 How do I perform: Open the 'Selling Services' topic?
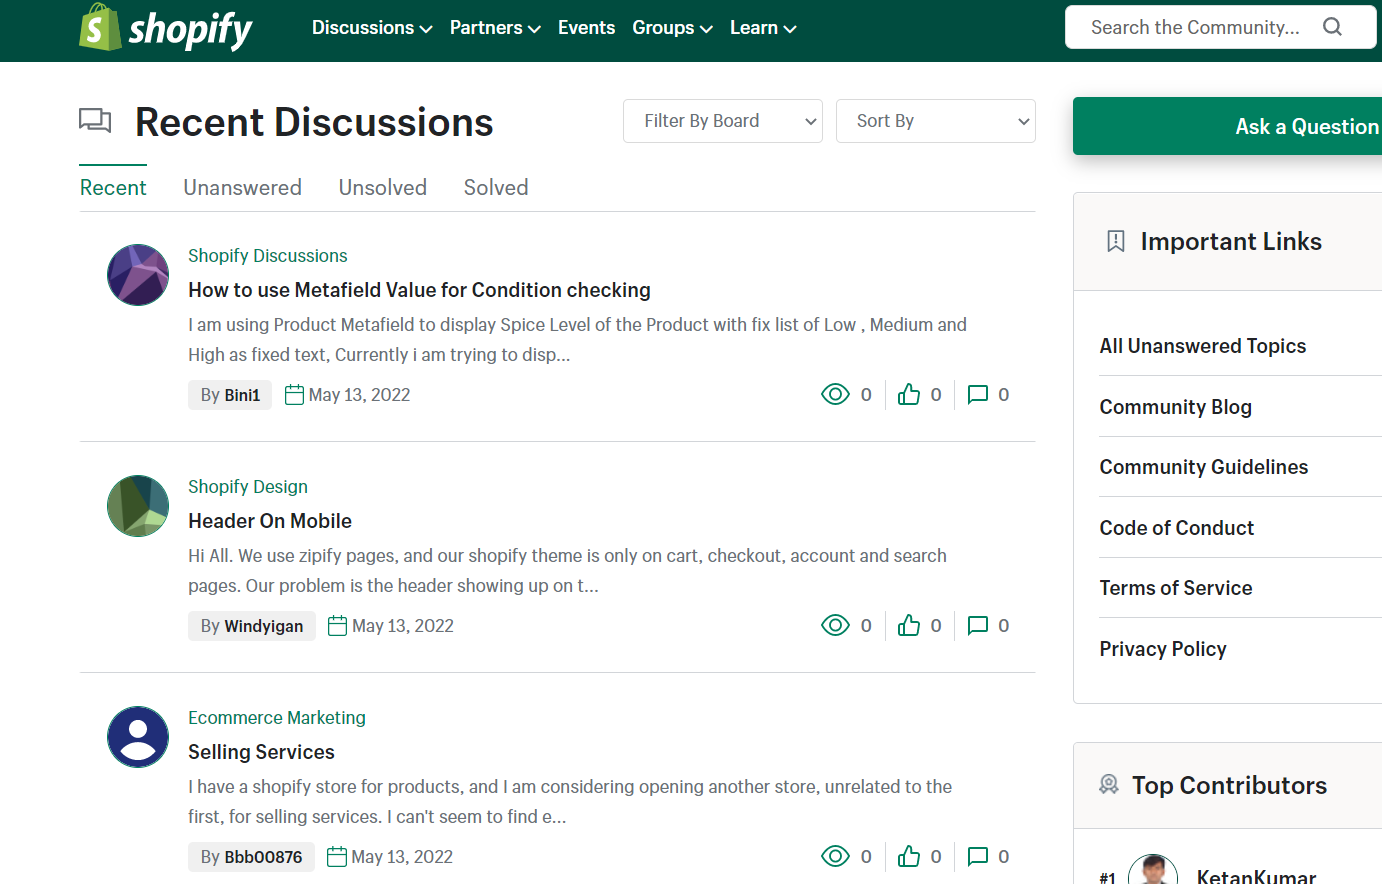tap(261, 752)
